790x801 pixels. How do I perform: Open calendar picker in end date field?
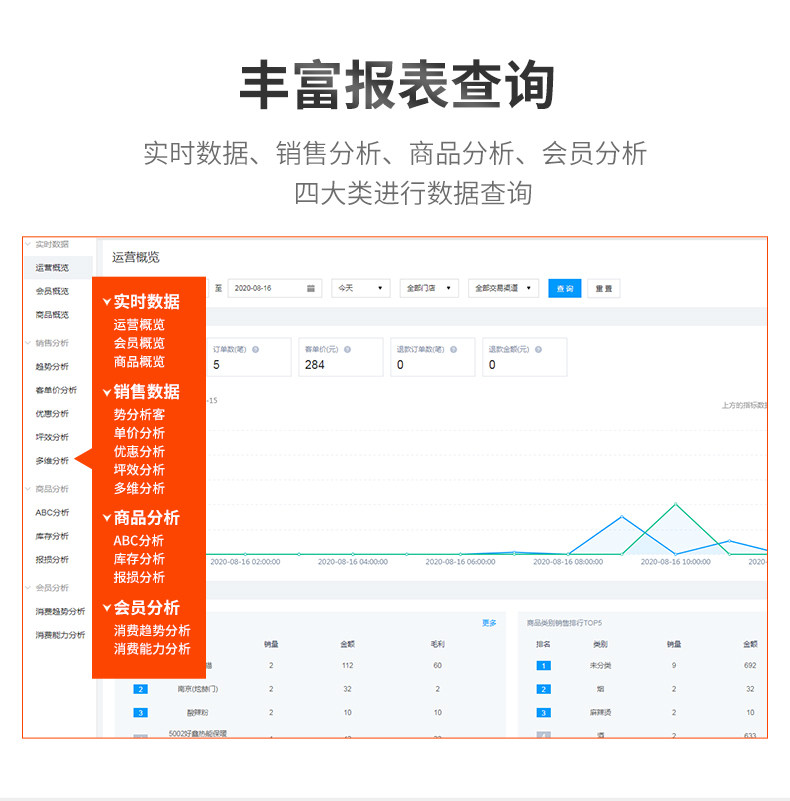(310, 289)
